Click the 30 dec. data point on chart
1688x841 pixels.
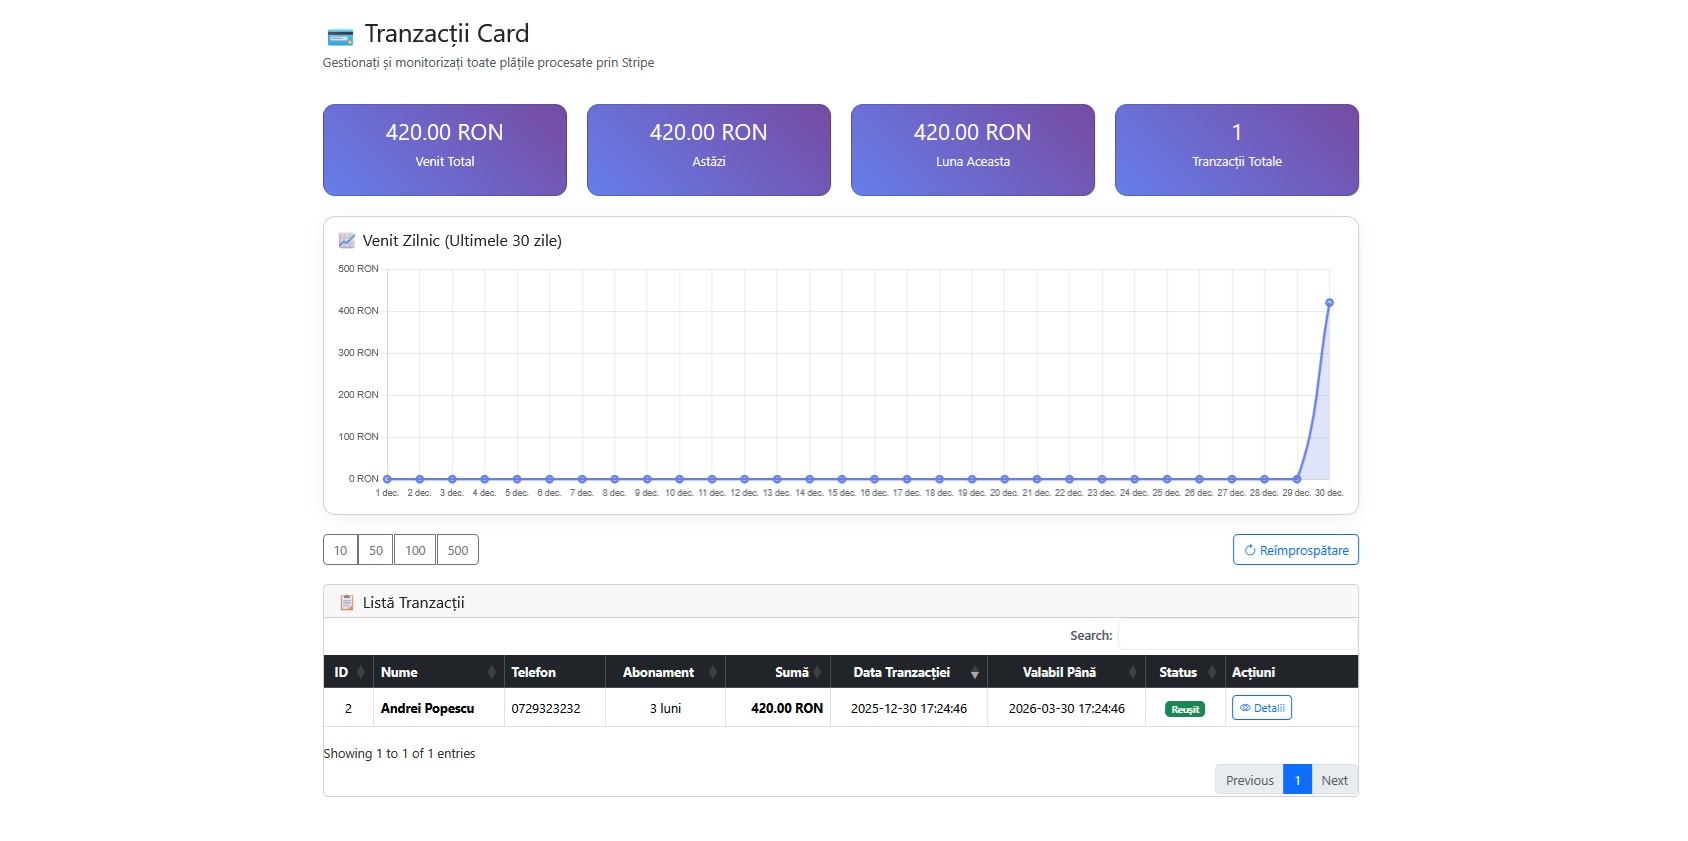point(1329,303)
